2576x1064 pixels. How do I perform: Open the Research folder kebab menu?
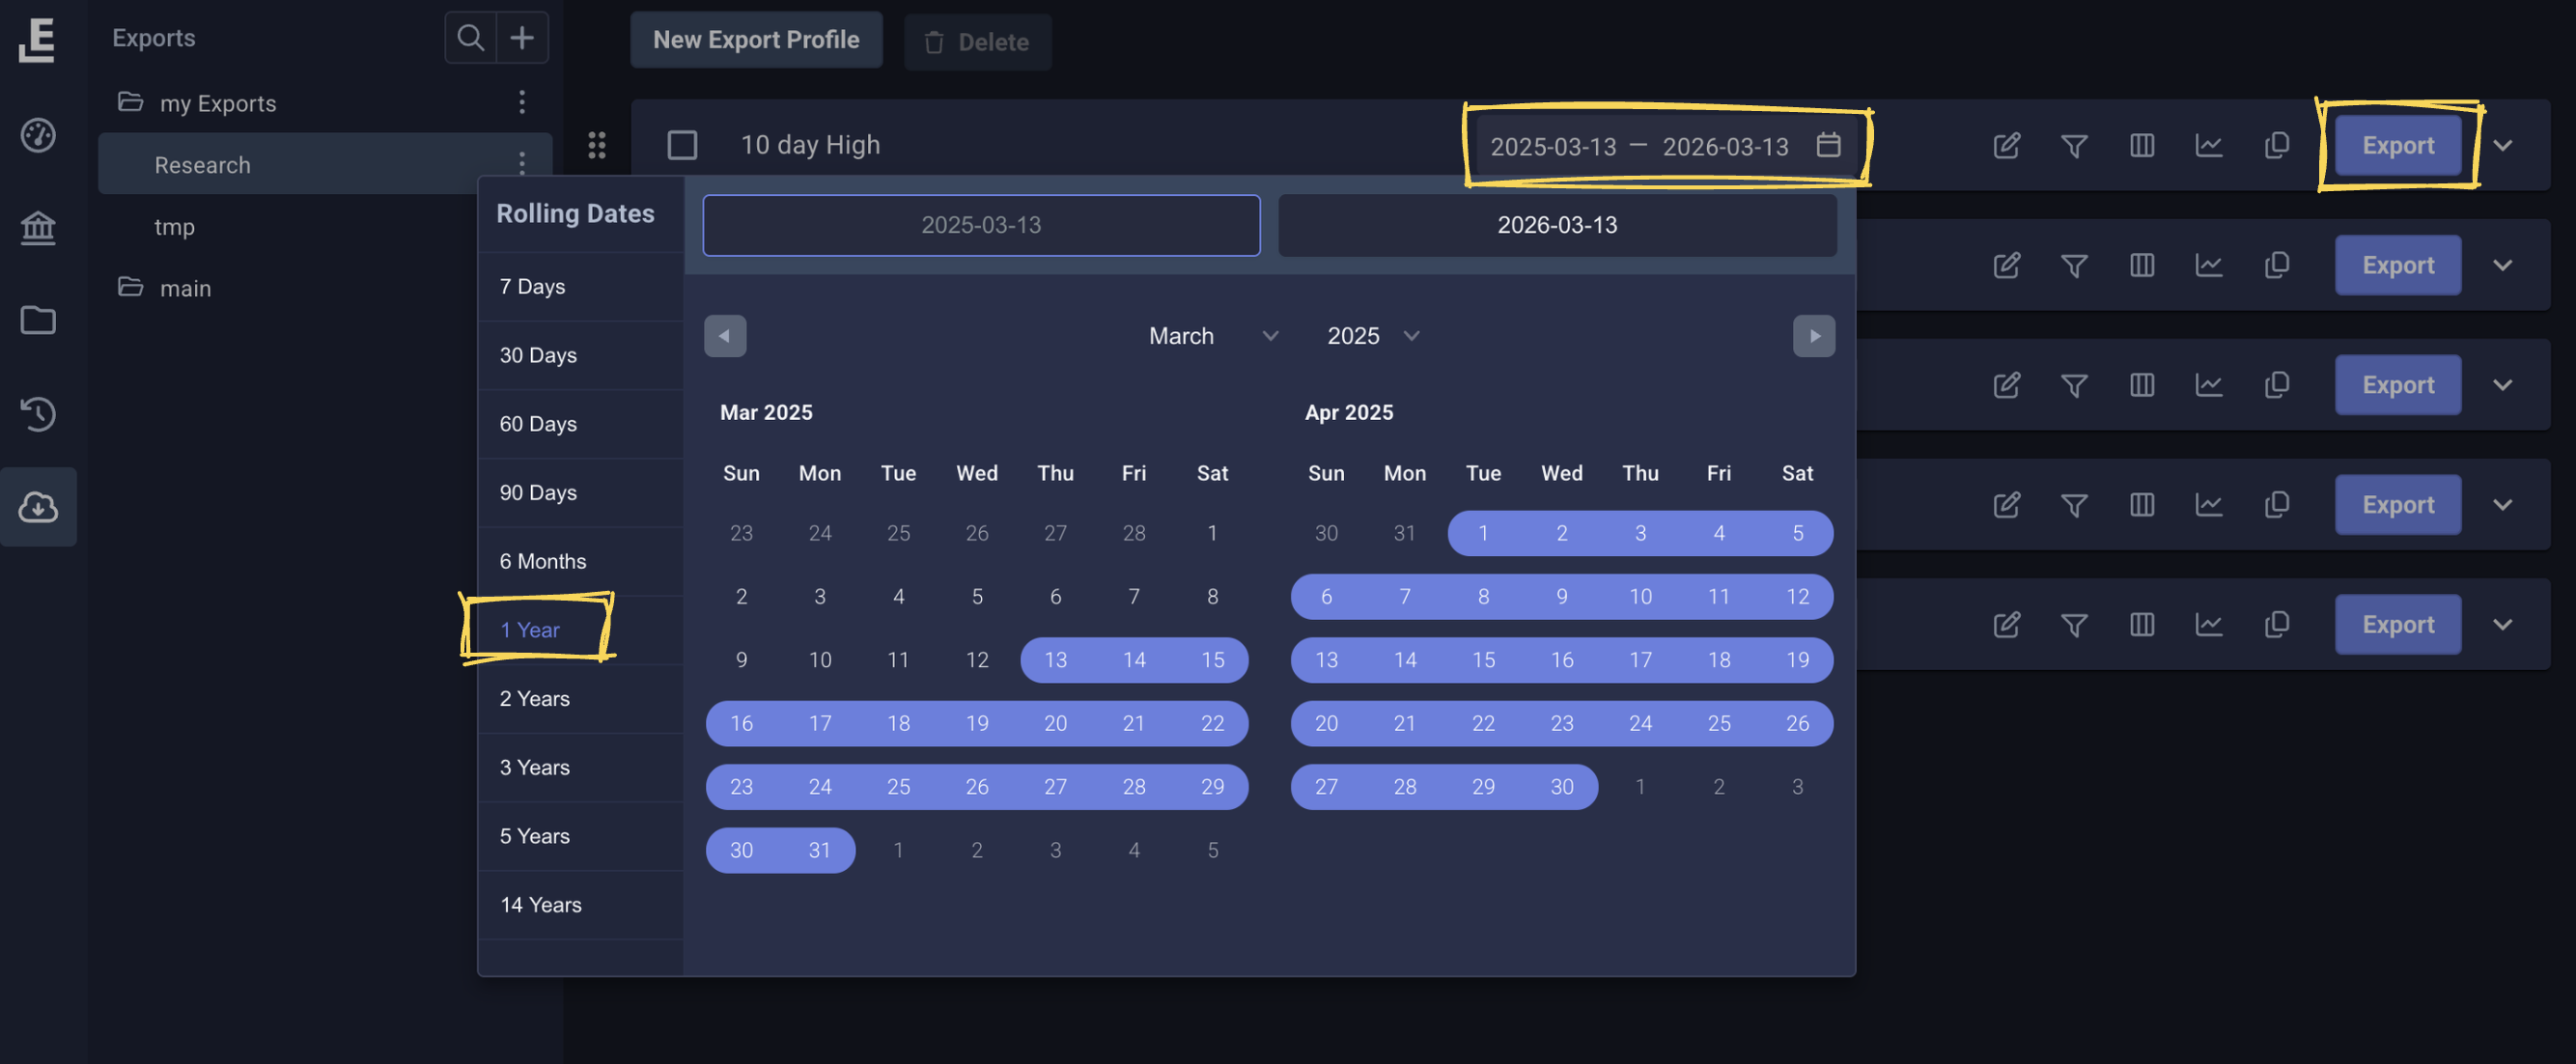click(x=522, y=163)
